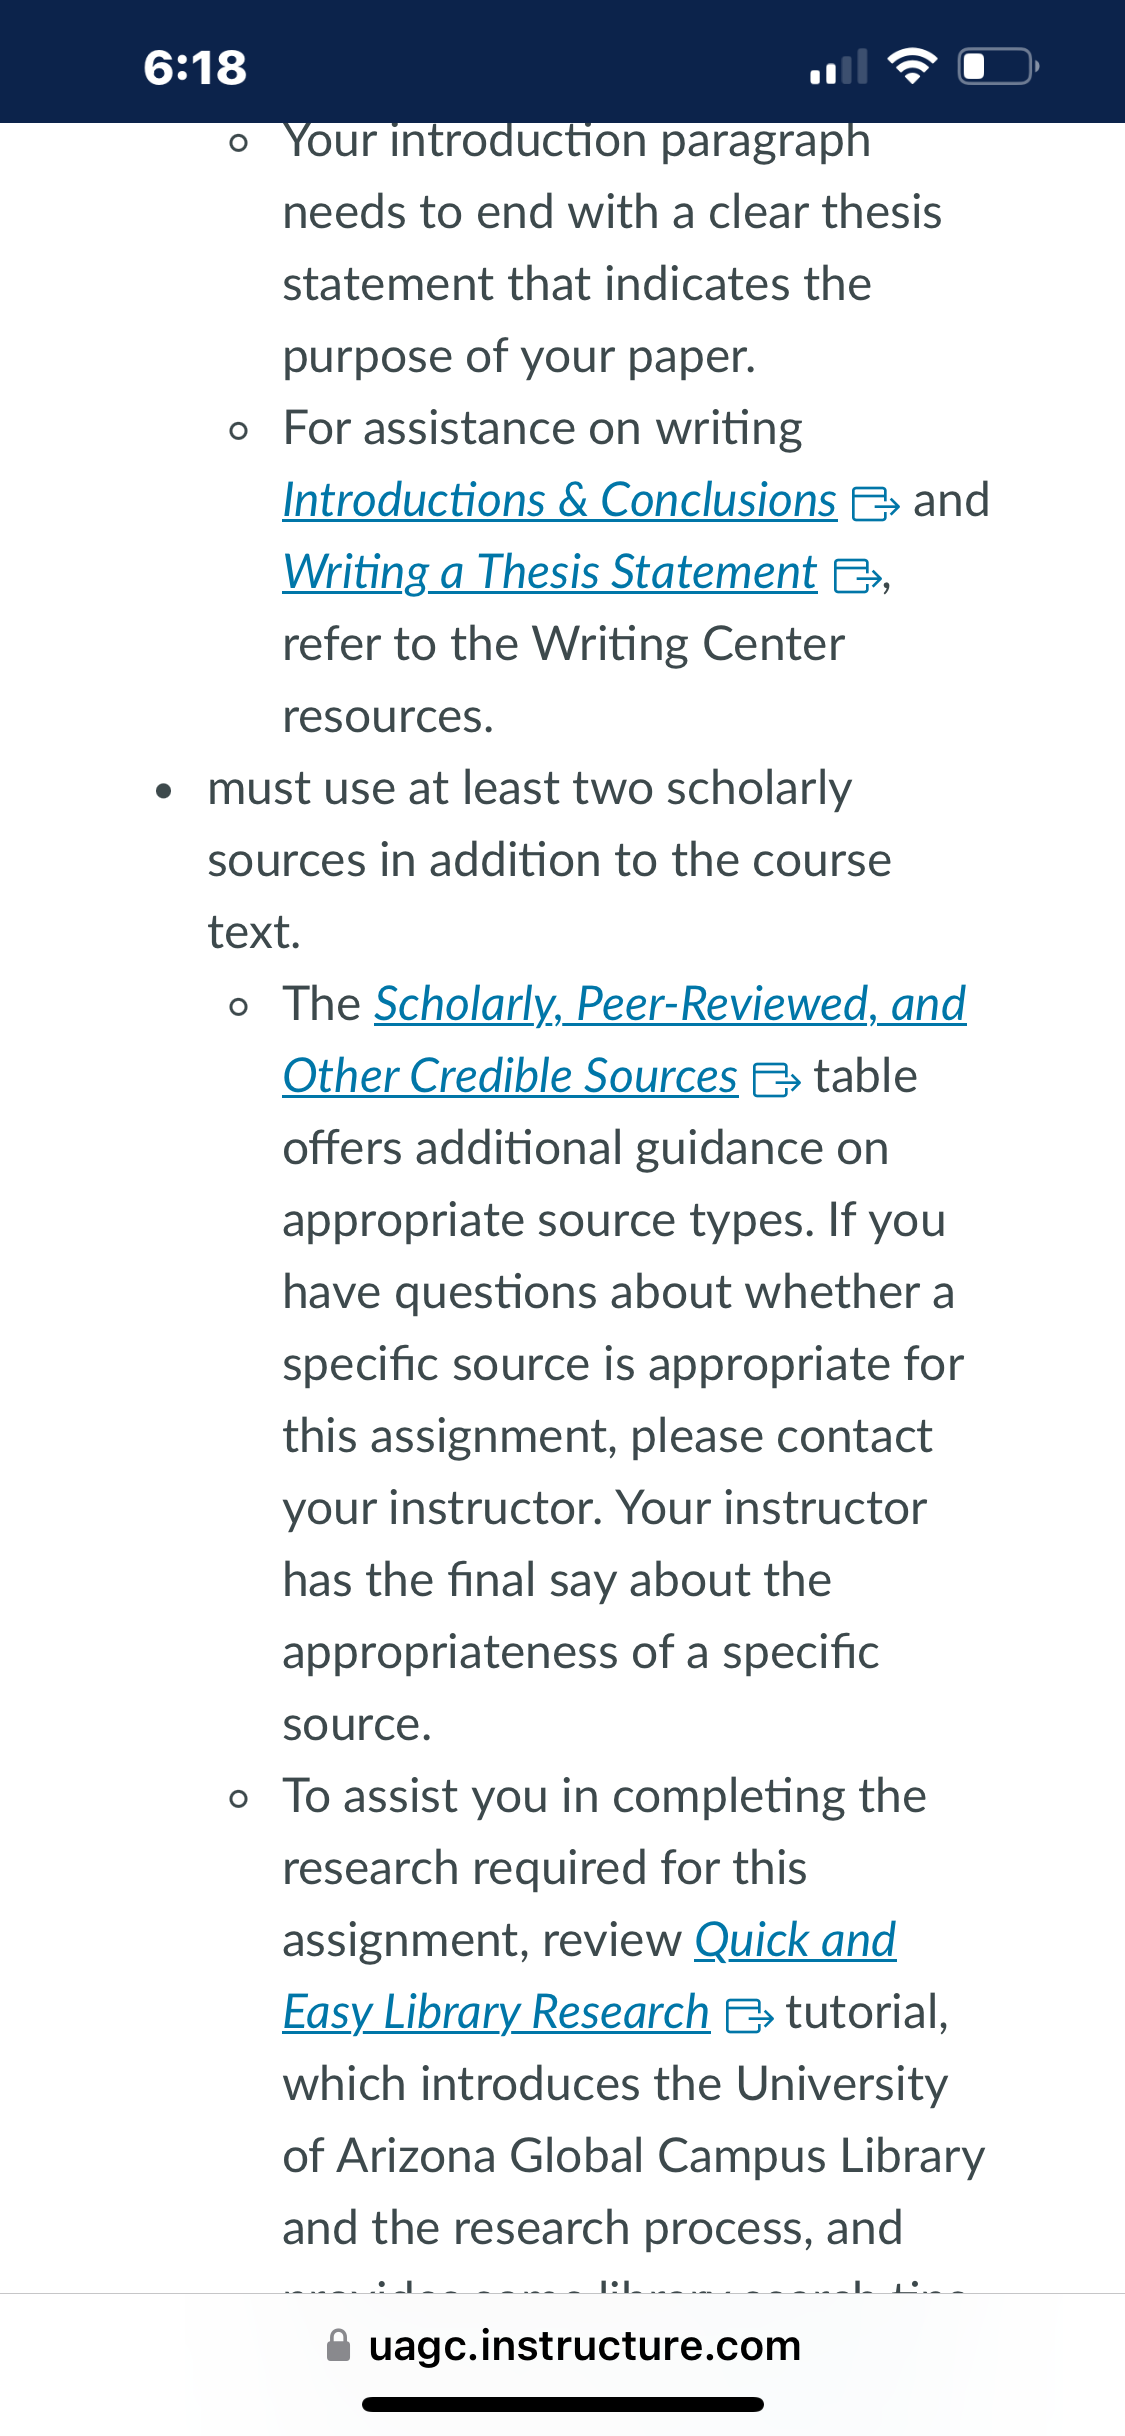Tap external link icon after Library Research

pos(749,2016)
